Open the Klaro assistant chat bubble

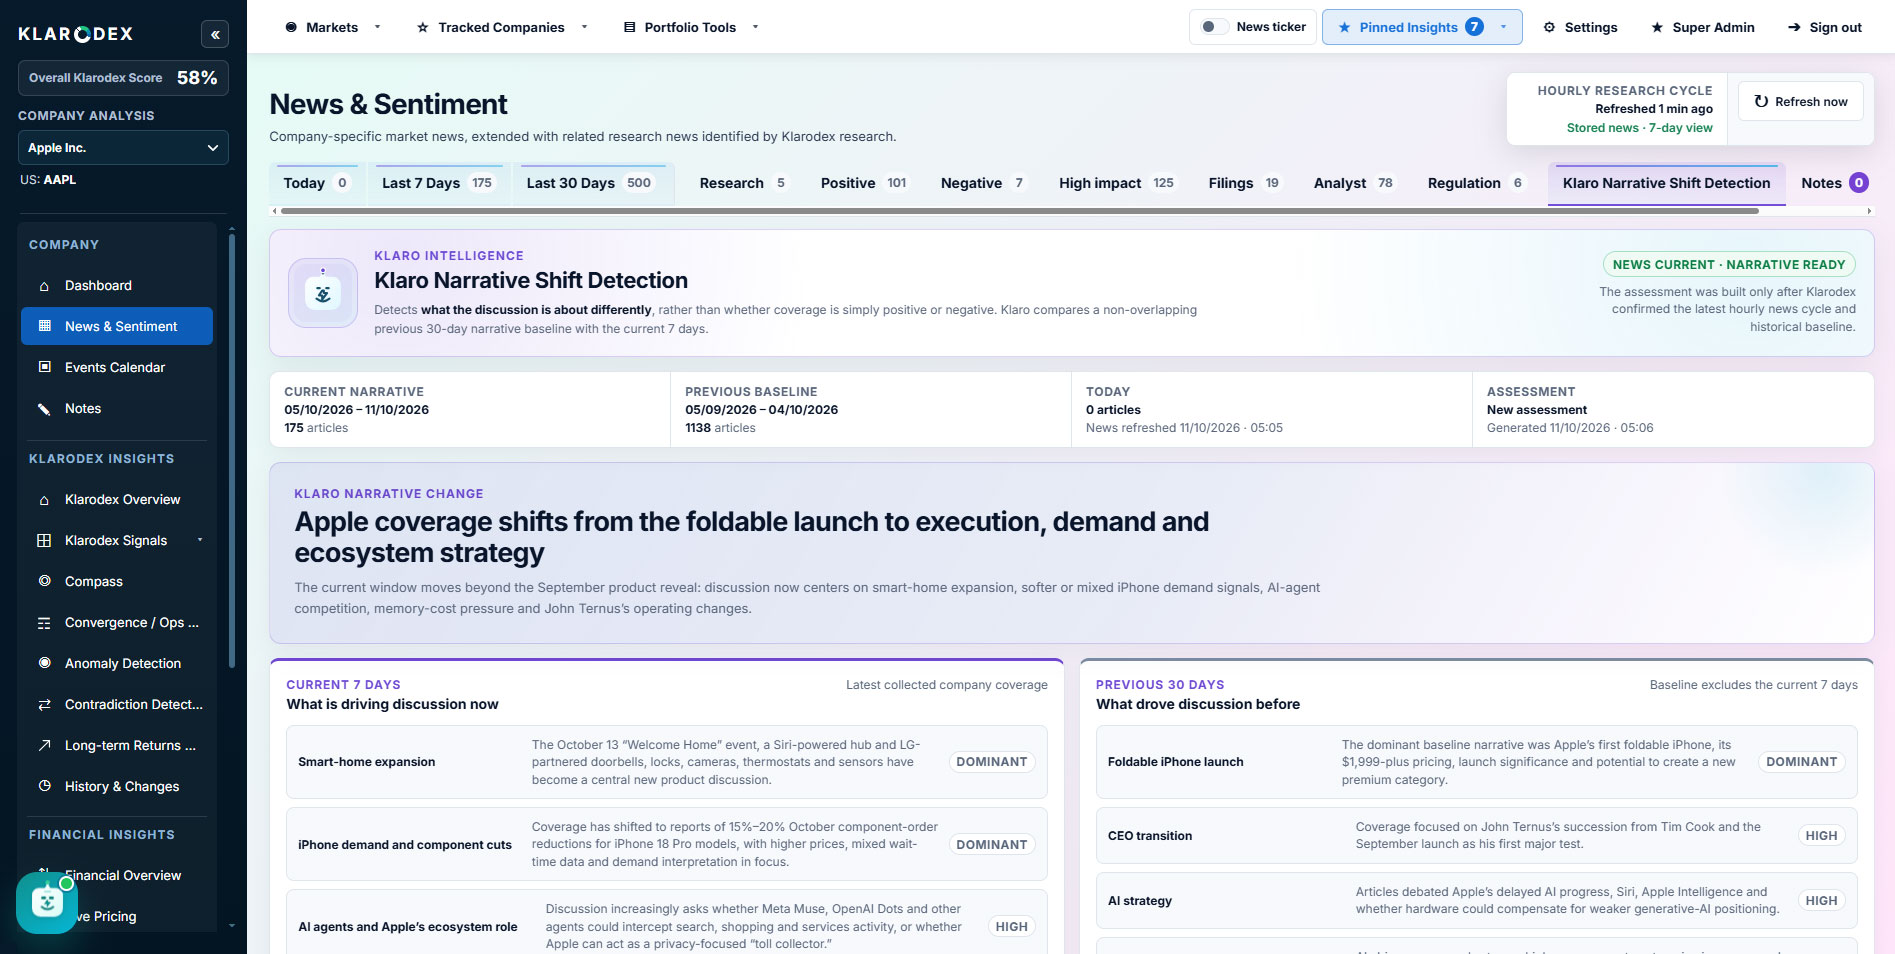tap(47, 903)
